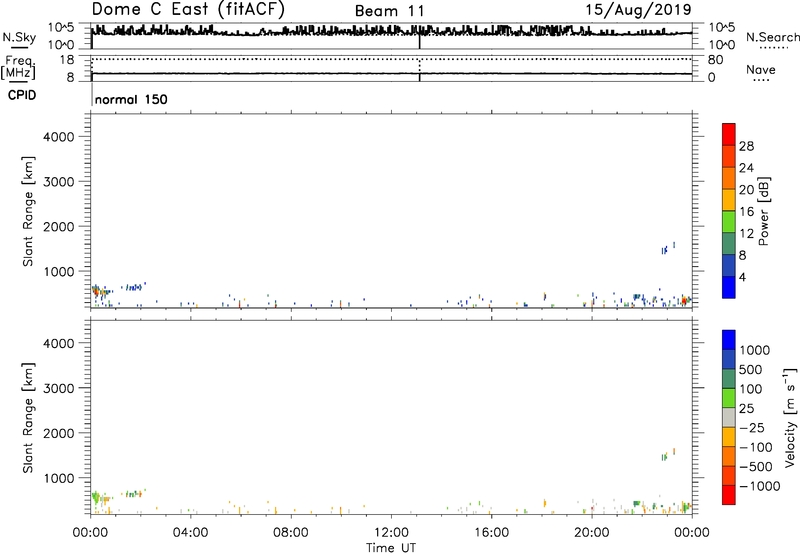
Task: Click the 'N.Search' legend label
Action: 772,37
